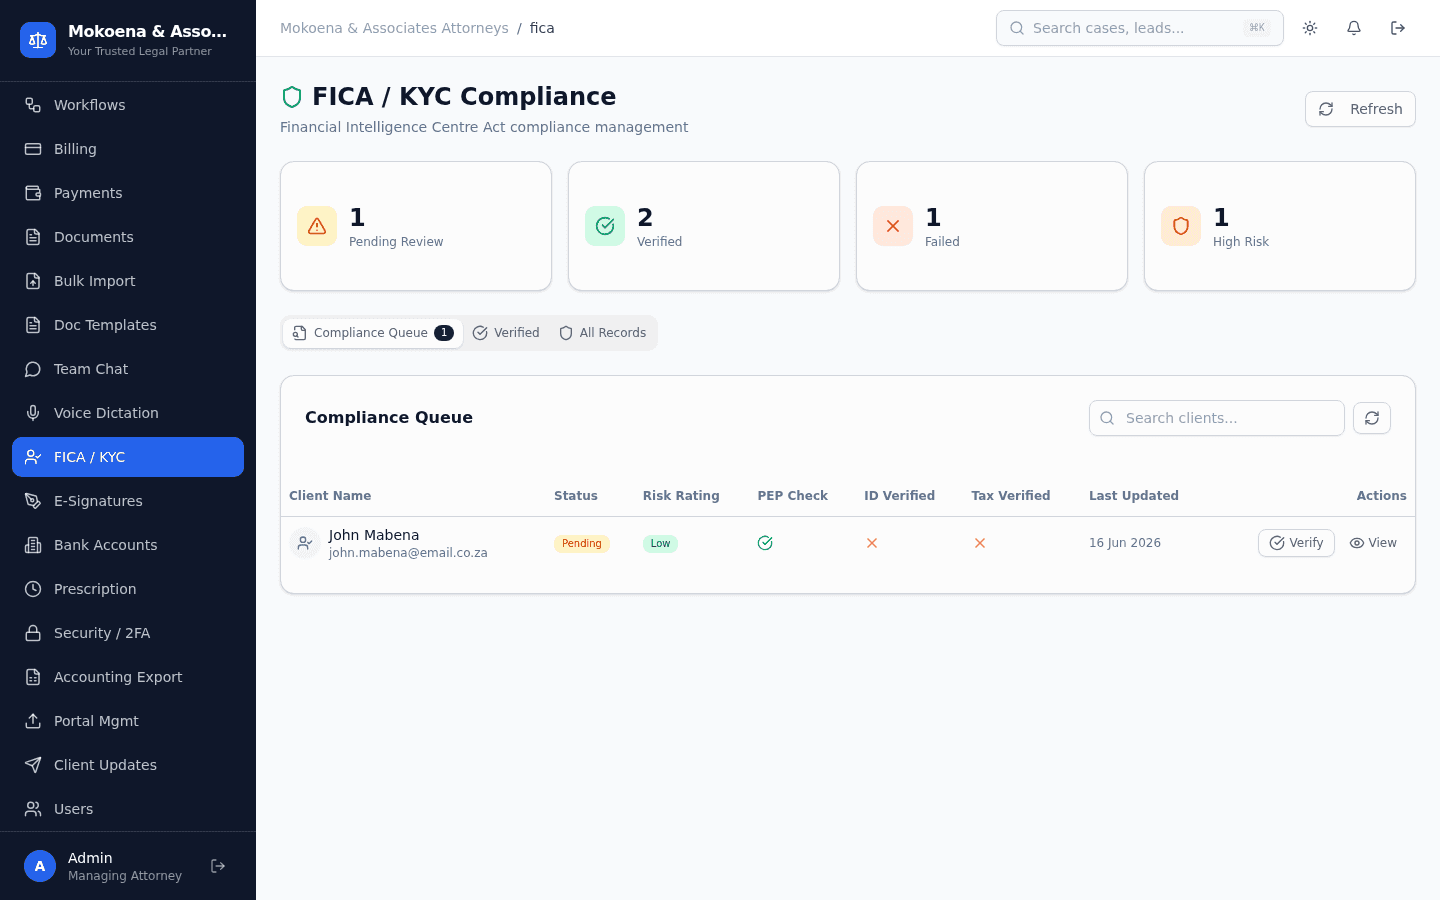The image size is (1440, 900).
Task: Click the E-Signatures pen icon
Action: [33, 501]
